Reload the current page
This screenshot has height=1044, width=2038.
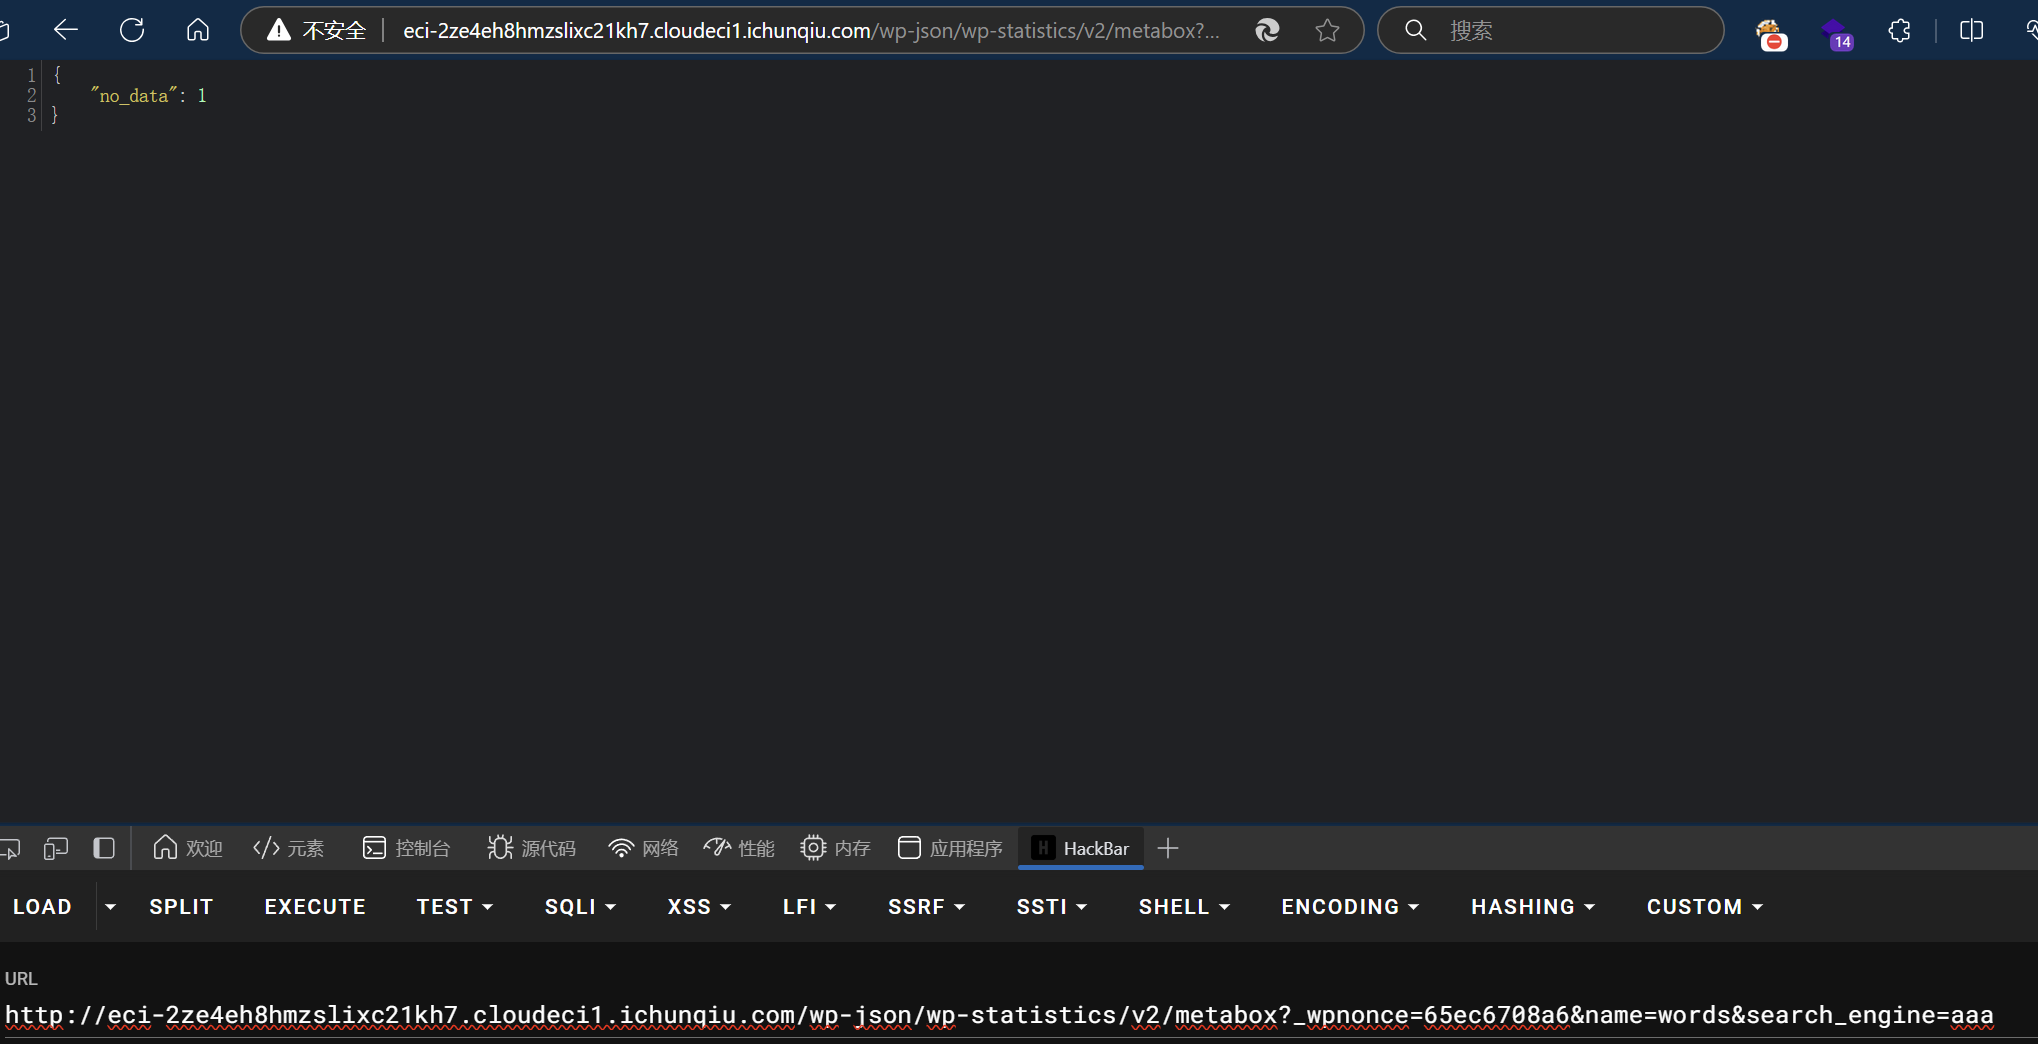click(132, 30)
